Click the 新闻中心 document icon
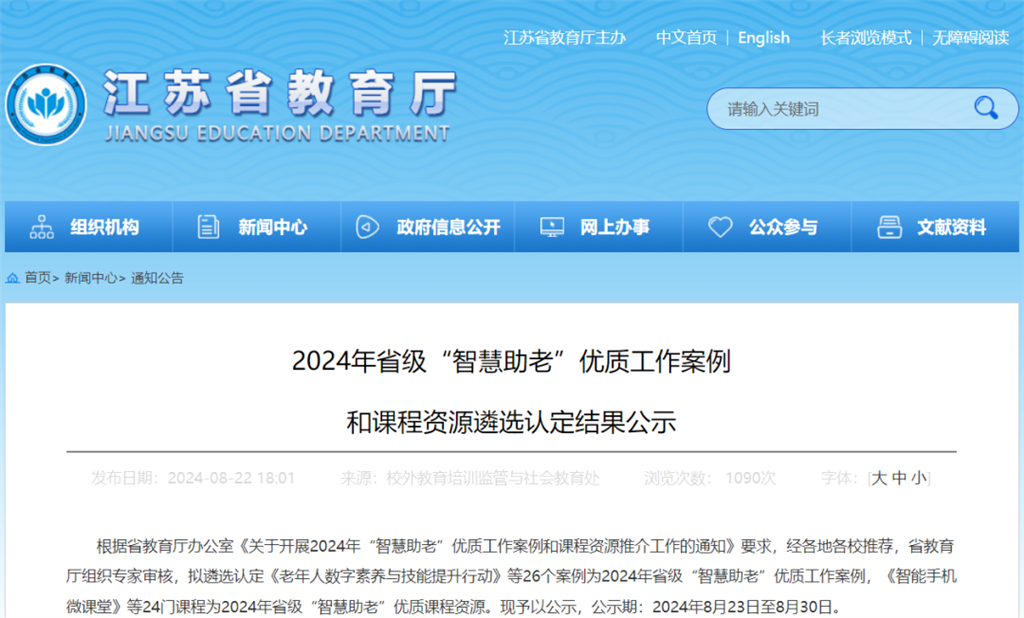This screenshot has height=618, width=1024. click(x=208, y=227)
